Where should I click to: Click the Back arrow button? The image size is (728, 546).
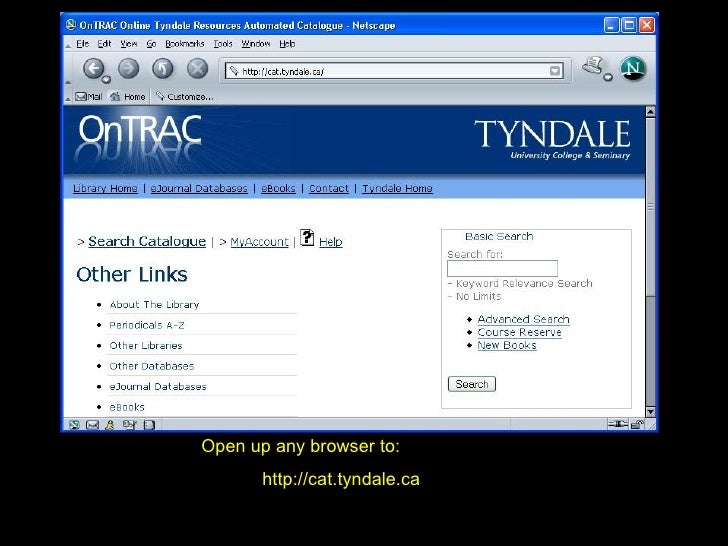click(x=94, y=68)
